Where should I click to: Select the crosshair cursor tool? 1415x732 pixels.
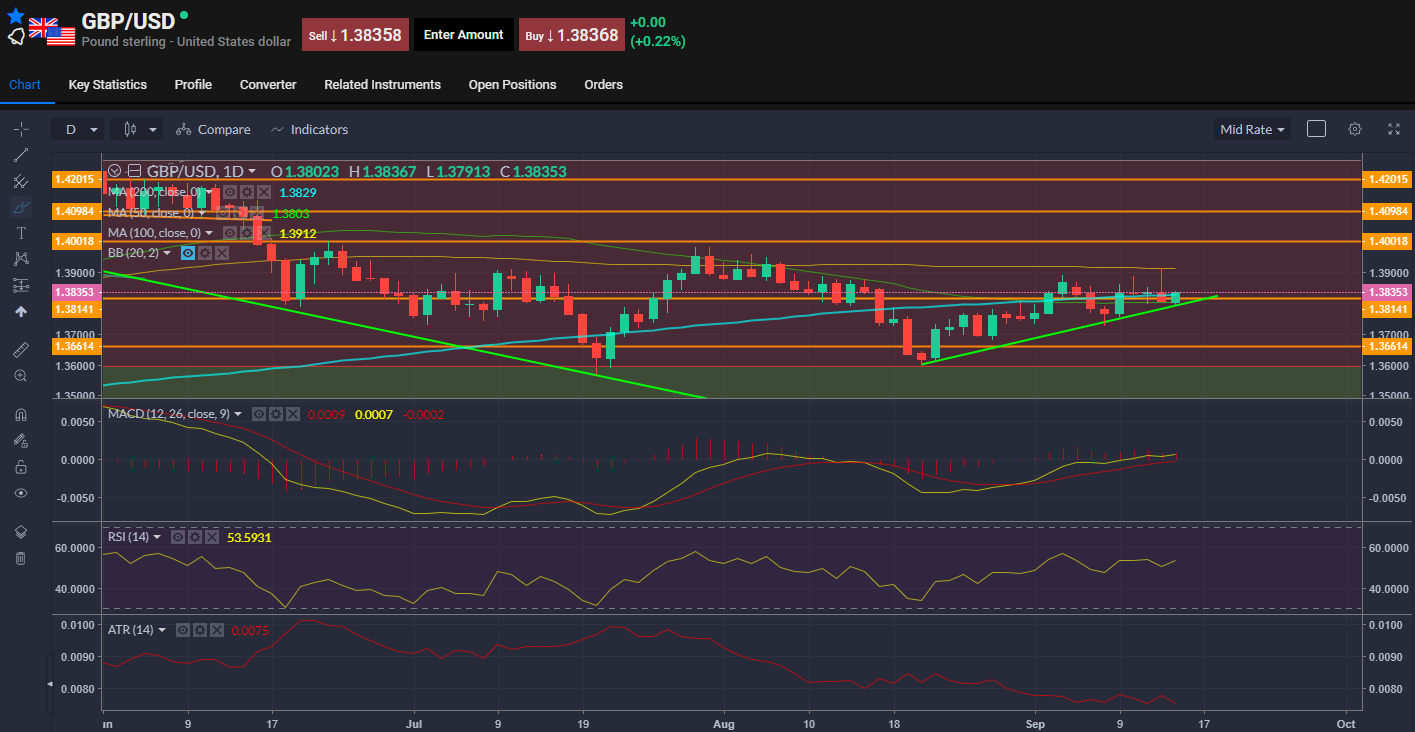point(20,129)
